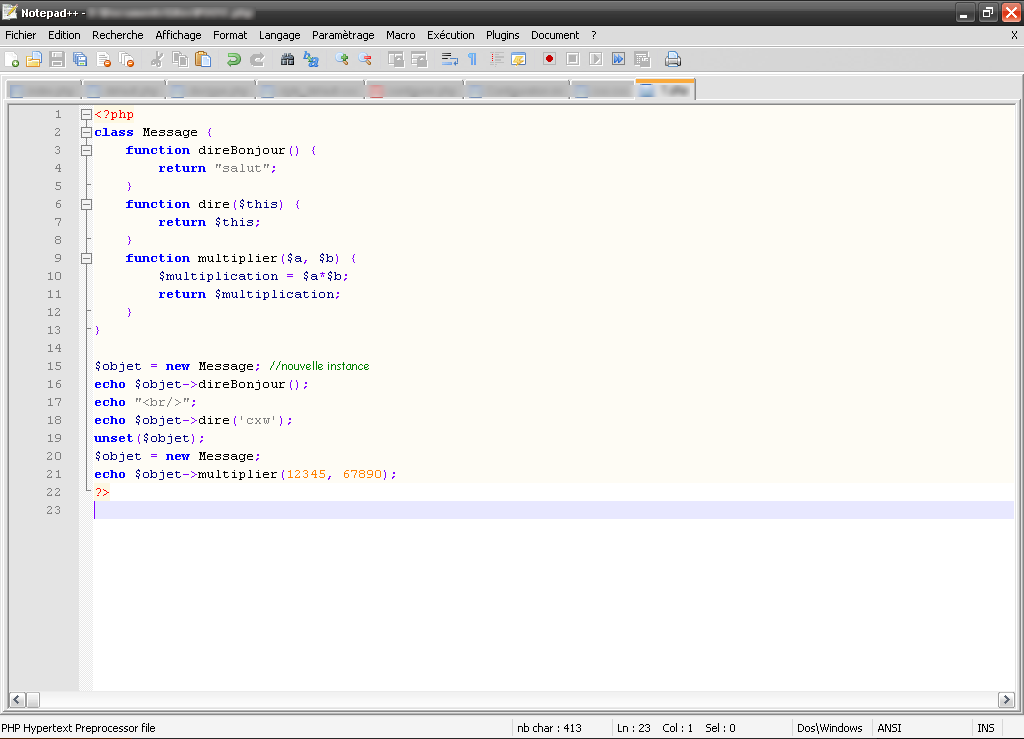Click the macro playback icon
This screenshot has width=1024, height=739.
point(596,59)
